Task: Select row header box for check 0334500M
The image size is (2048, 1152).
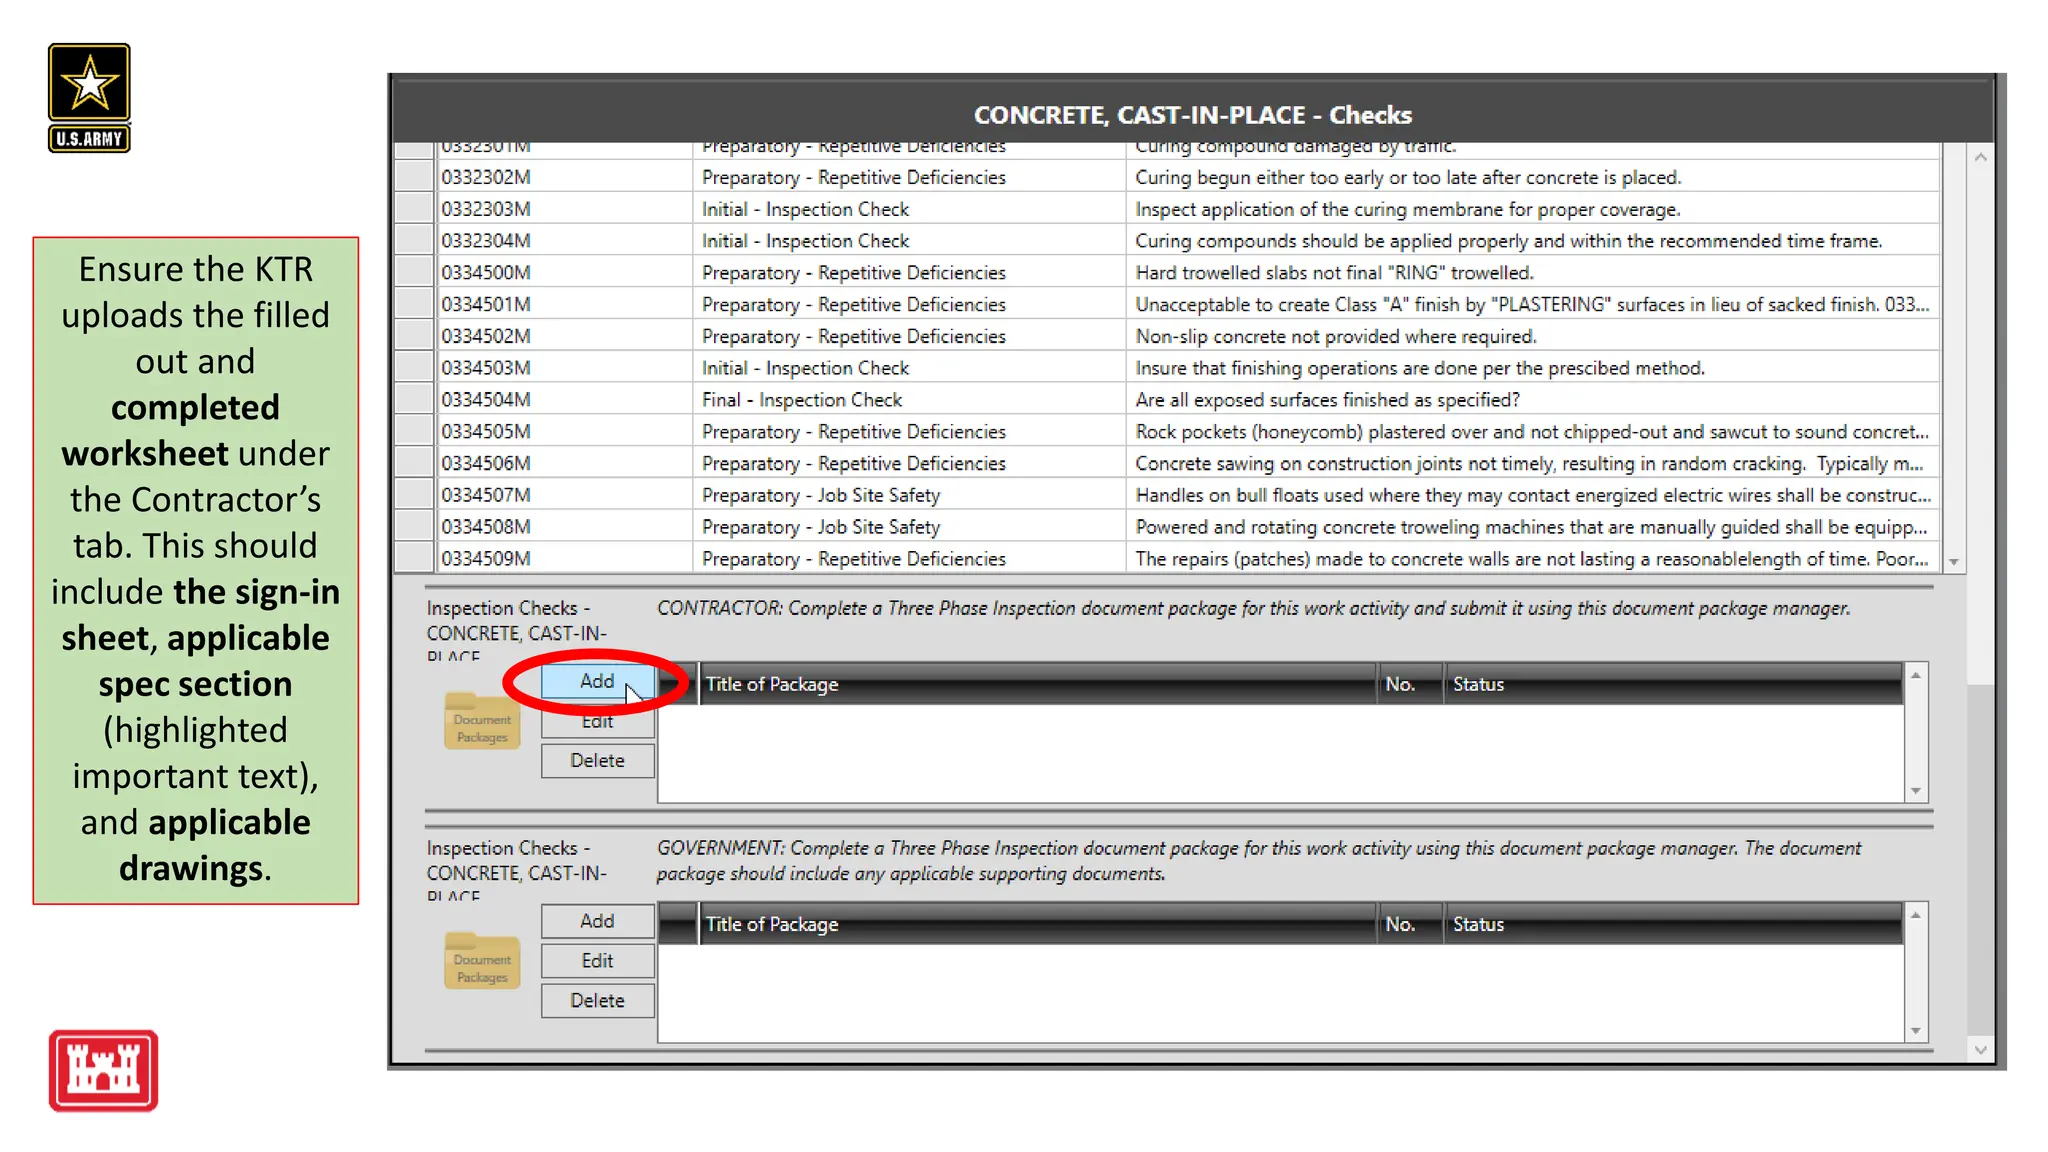Action: (x=413, y=272)
